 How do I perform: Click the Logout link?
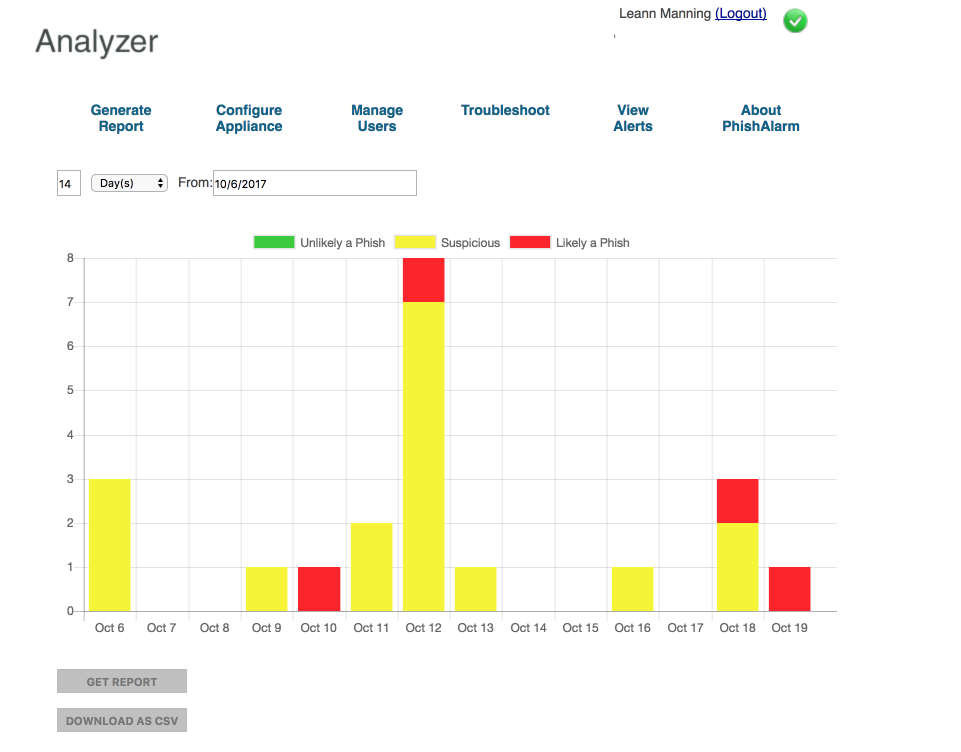(741, 14)
